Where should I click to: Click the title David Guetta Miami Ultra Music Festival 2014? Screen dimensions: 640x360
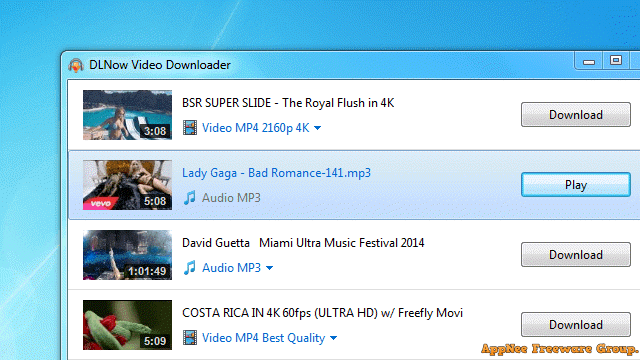[303, 243]
